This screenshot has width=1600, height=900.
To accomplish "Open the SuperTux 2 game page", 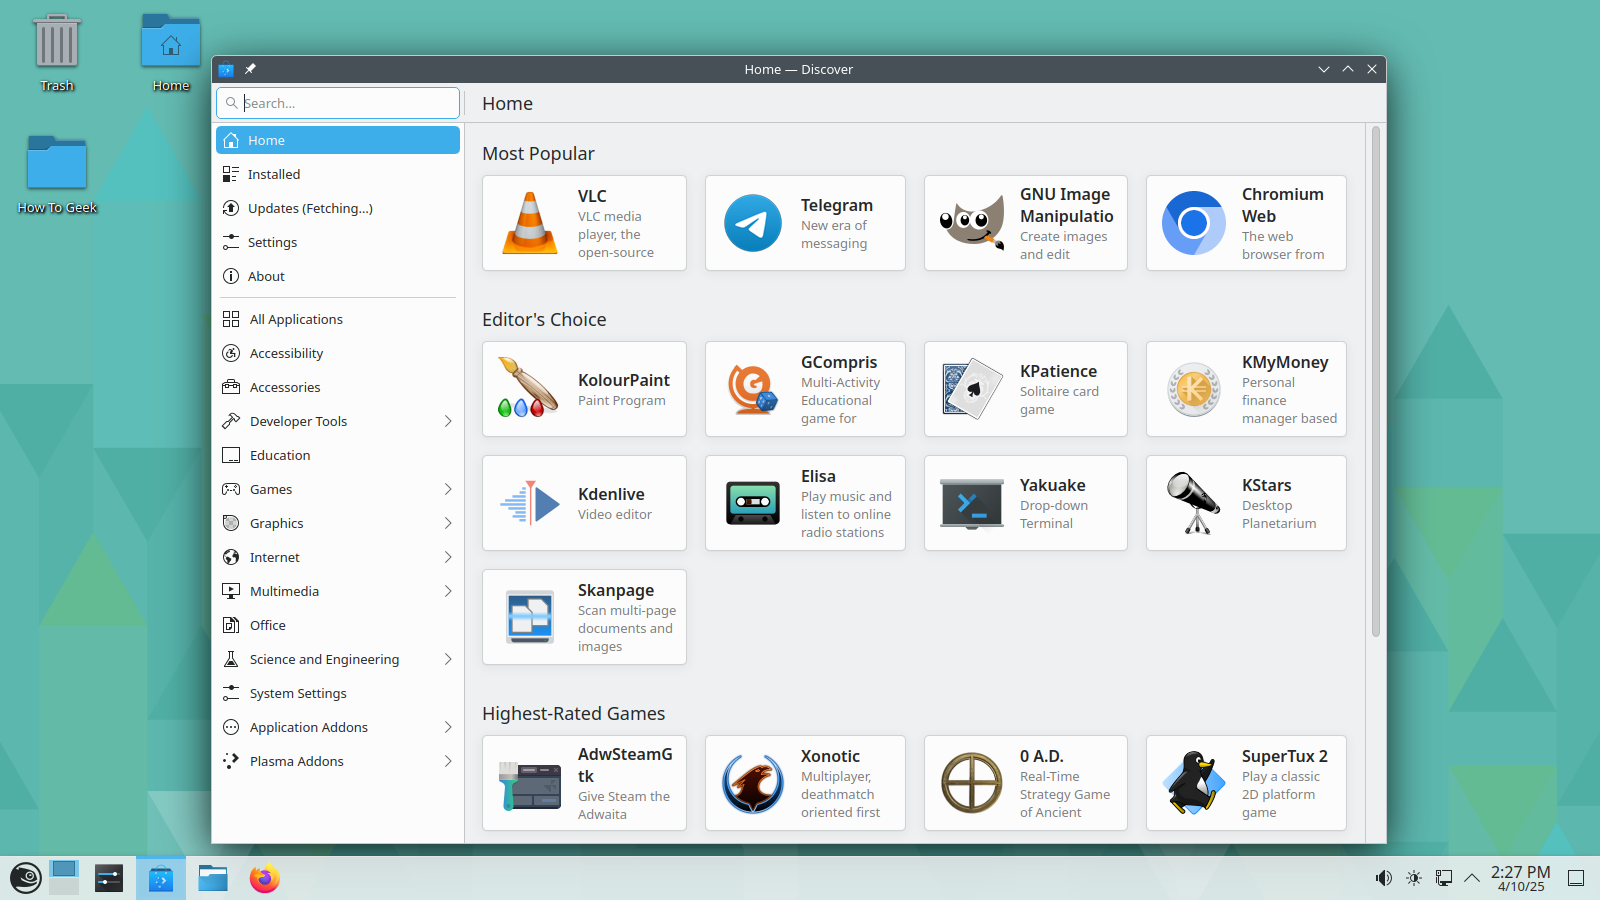I will point(1245,783).
